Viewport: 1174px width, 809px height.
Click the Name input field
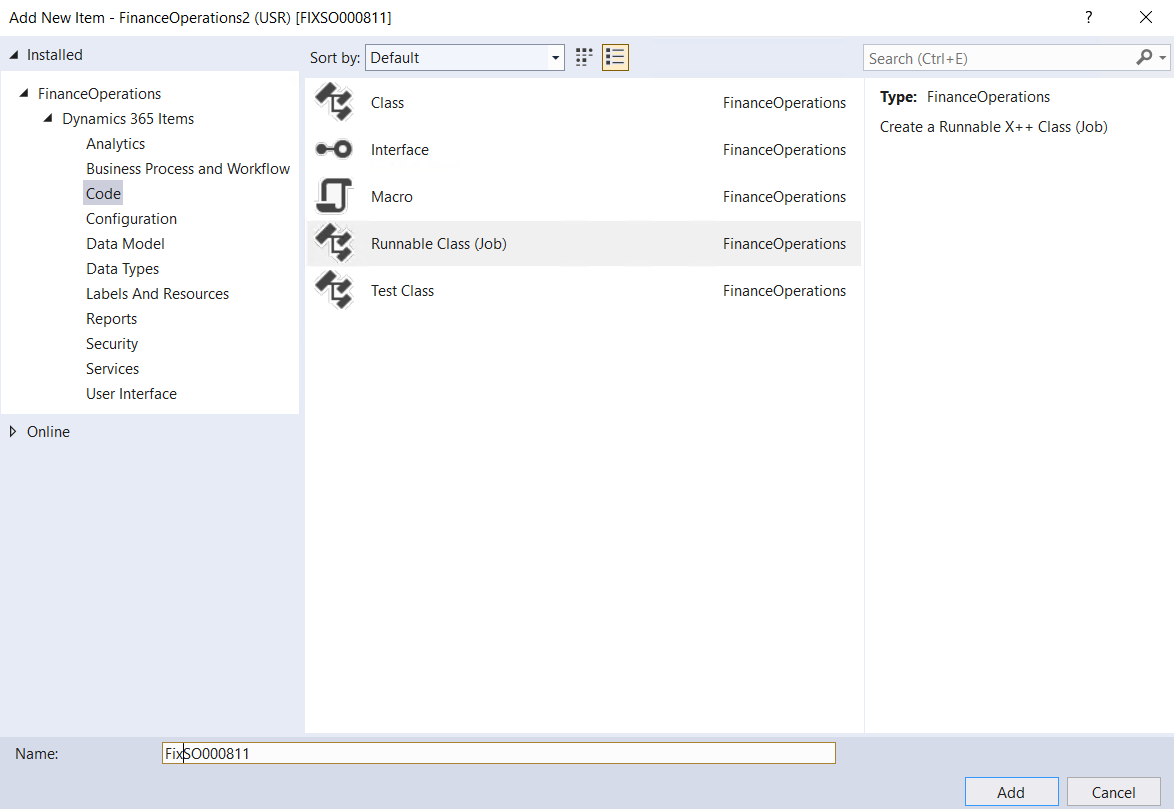(499, 753)
